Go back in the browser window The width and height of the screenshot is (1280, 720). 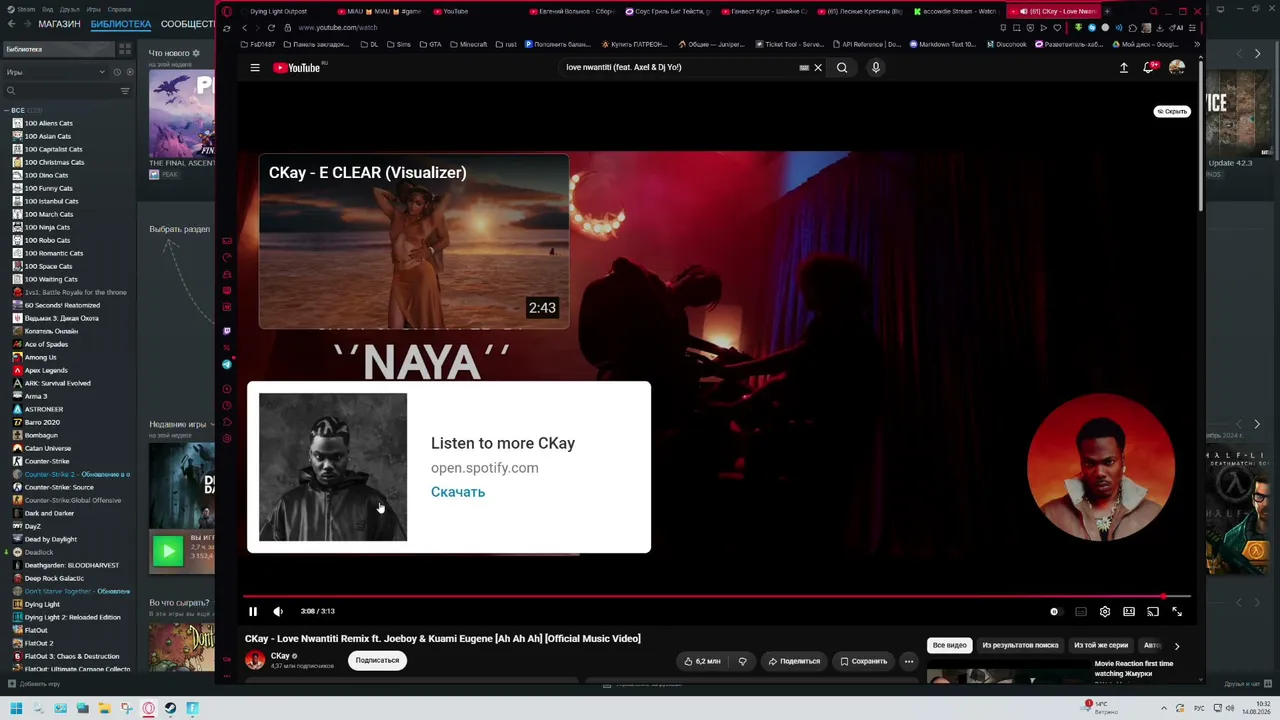tap(244, 28)
